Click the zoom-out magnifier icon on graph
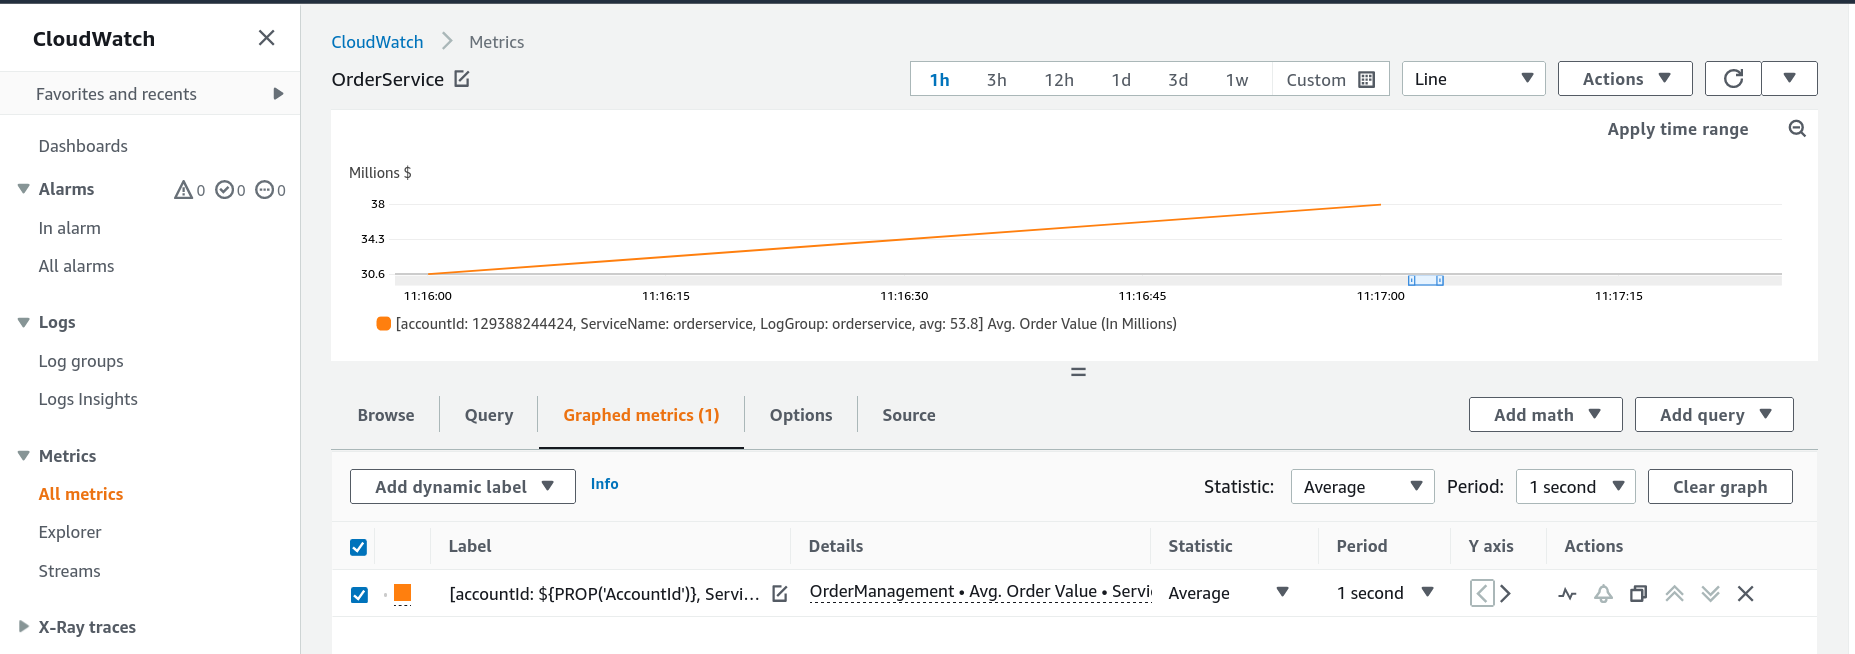Image resolution: width=1855 pixels, height=654 pixels. coord(1797,129)
